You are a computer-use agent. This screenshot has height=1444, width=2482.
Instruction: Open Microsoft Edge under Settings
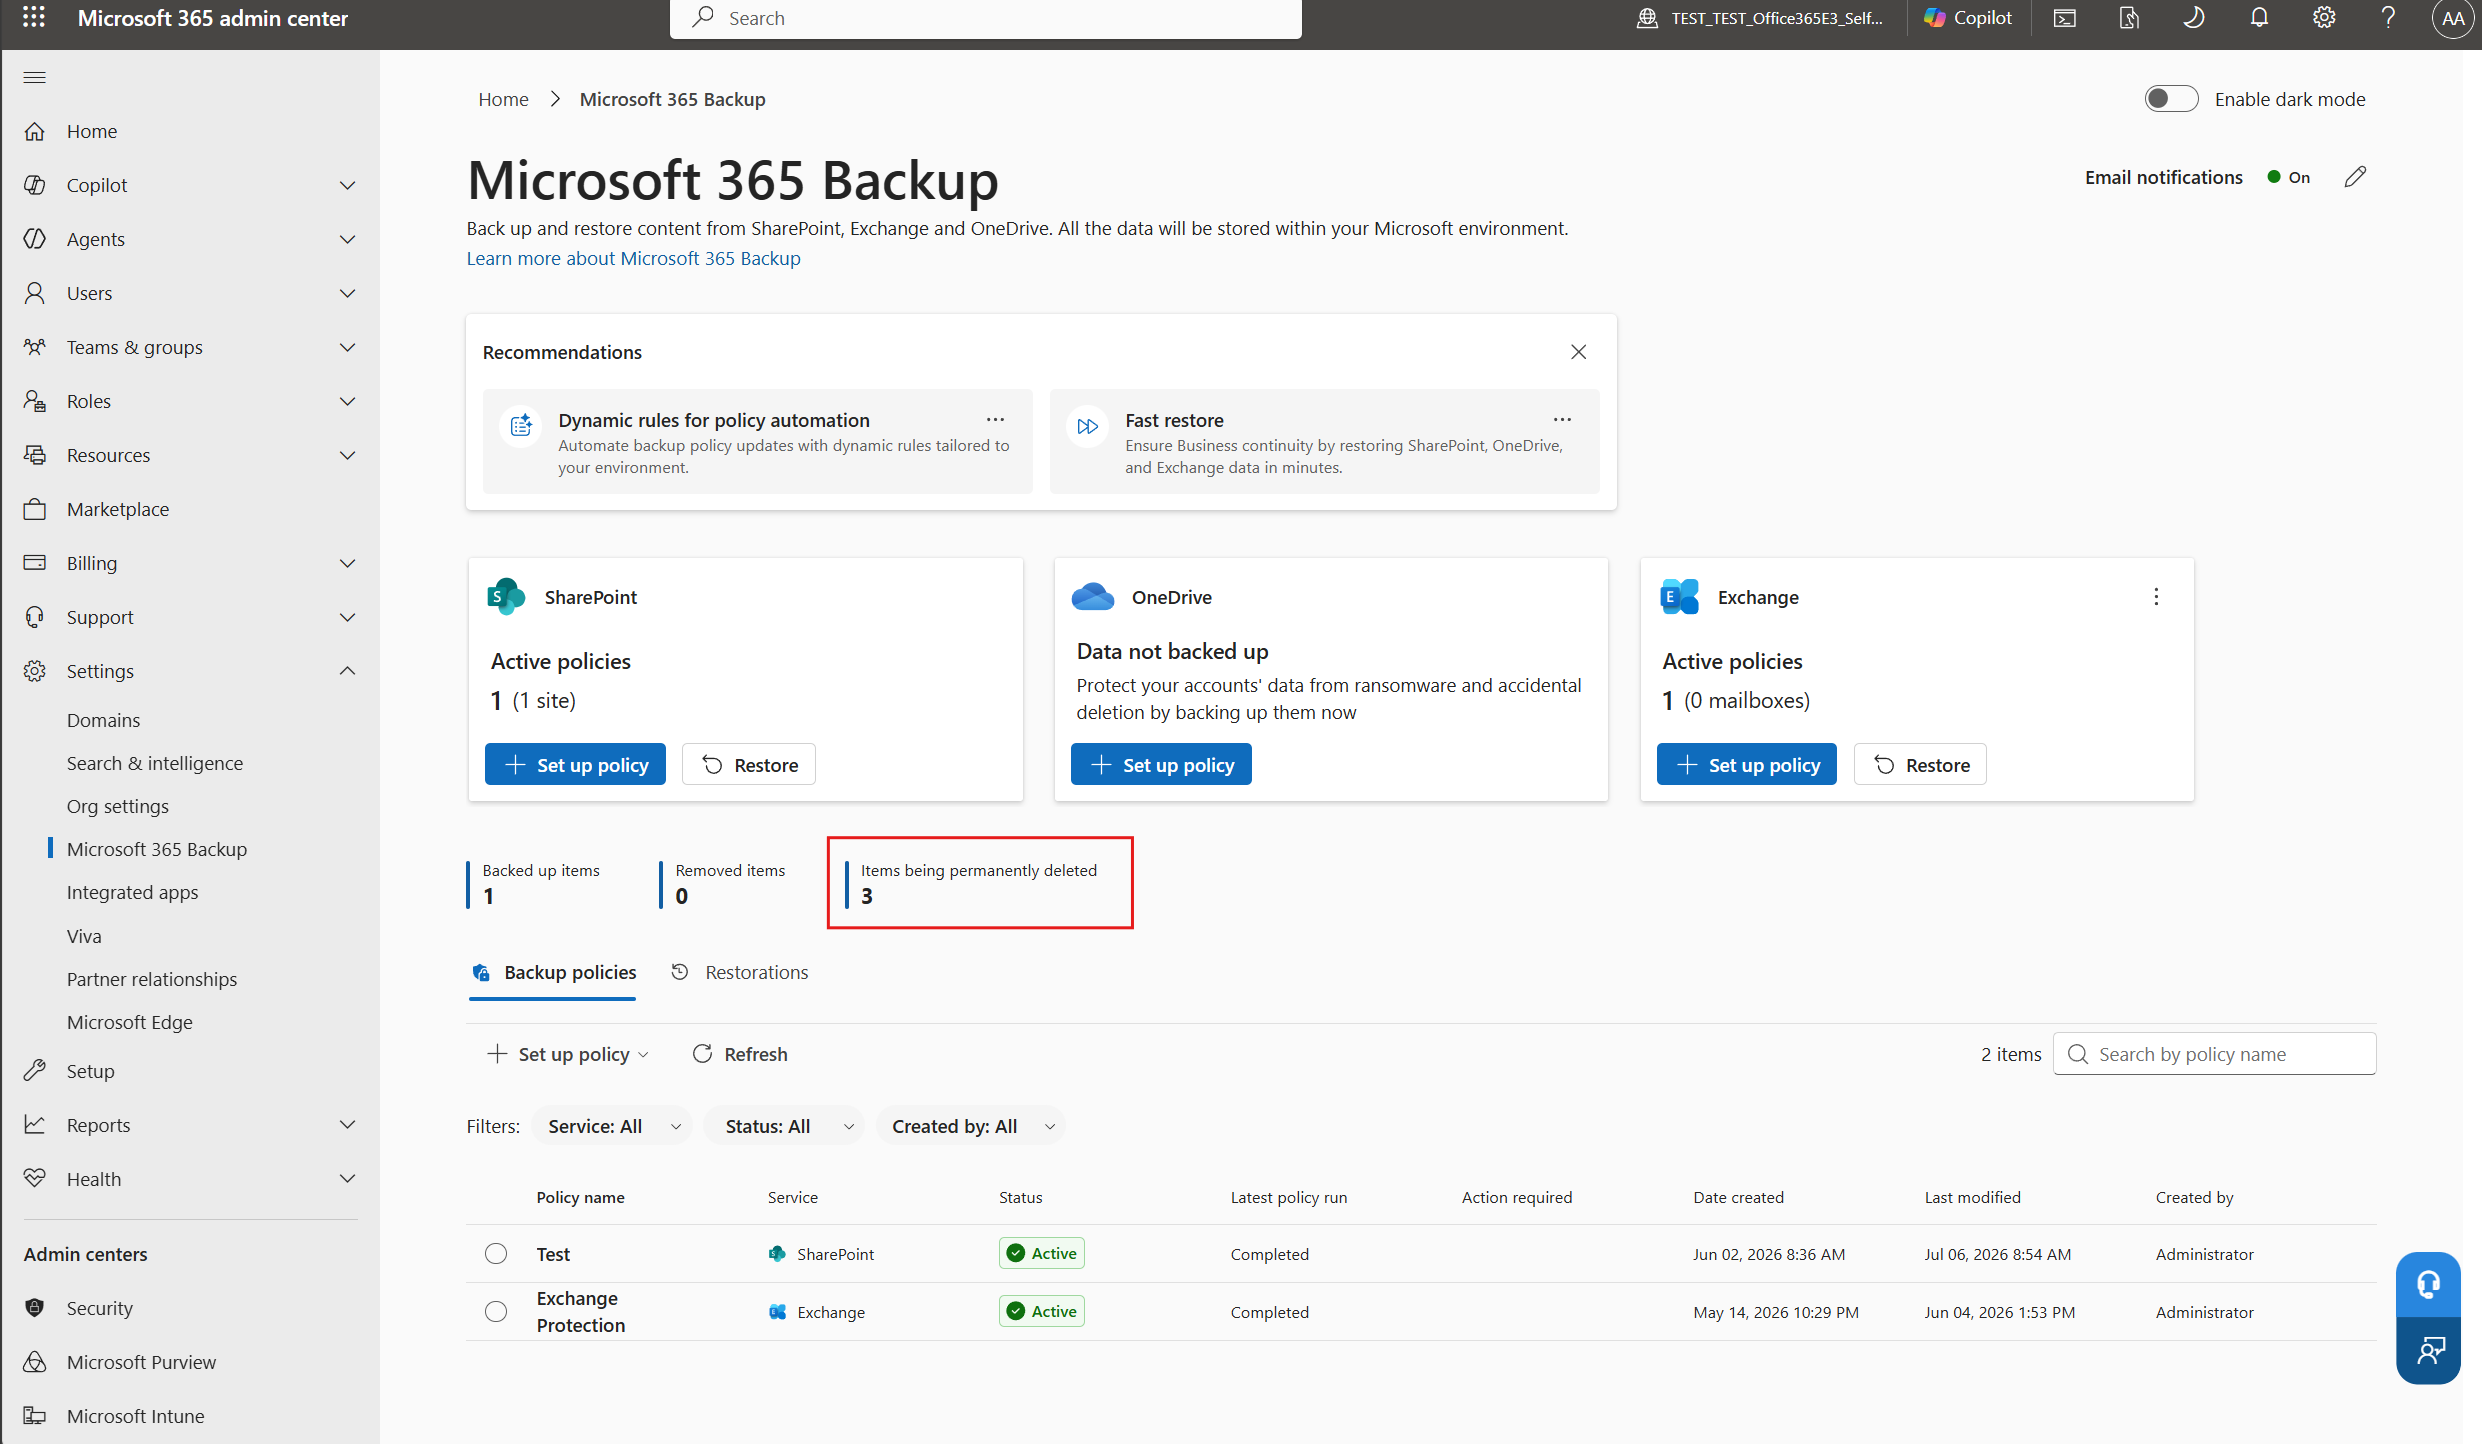(130, 1022)
